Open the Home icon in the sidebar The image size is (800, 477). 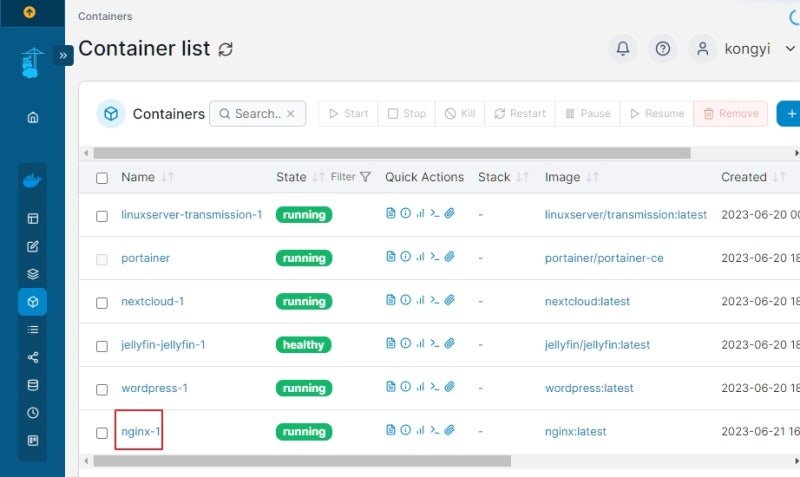[x=33, y=118]
